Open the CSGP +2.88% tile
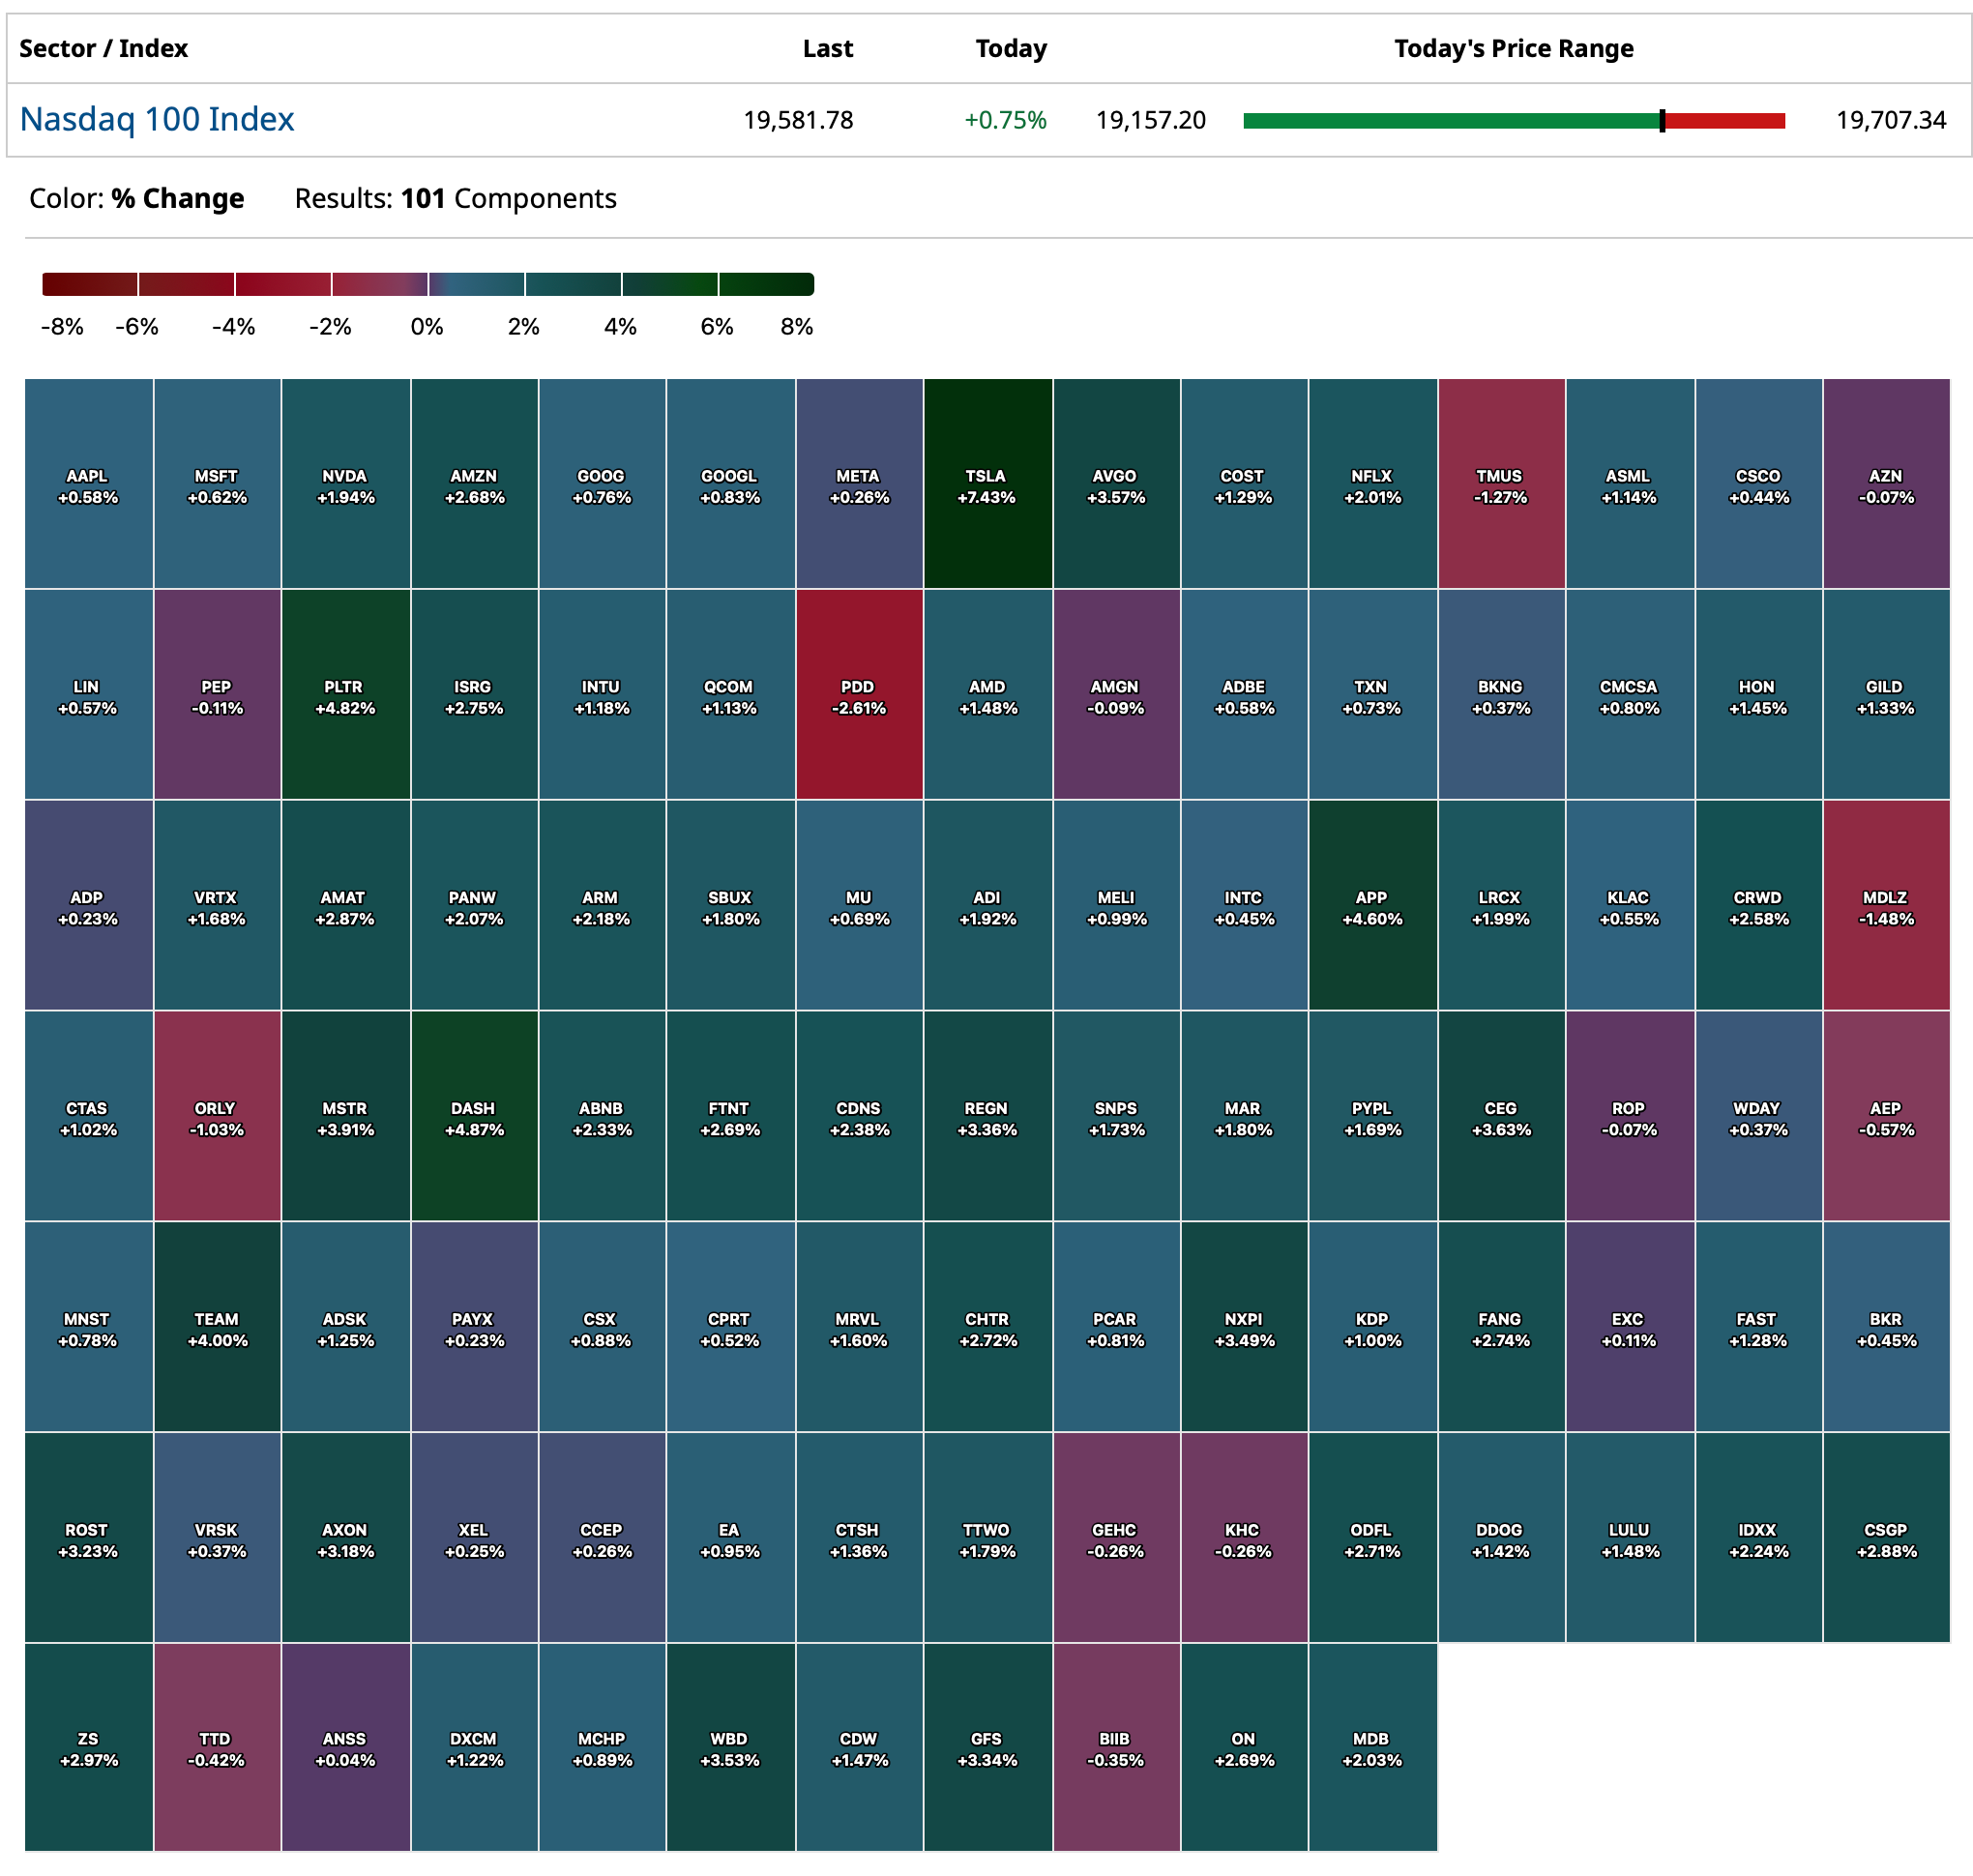Screen dimensions: 1973x1876 1885,1538
